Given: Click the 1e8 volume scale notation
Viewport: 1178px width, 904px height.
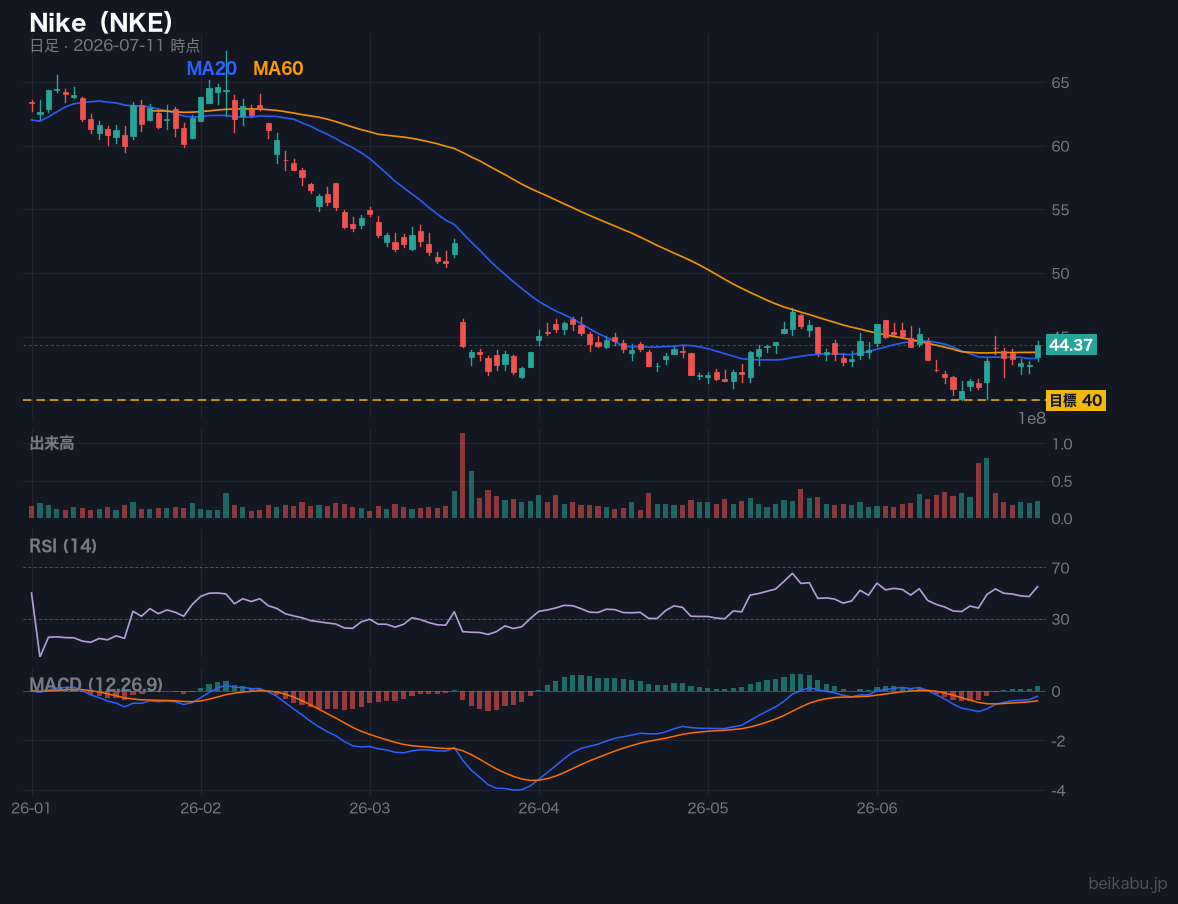Looking at the screenshot, I should [1032, 419].
